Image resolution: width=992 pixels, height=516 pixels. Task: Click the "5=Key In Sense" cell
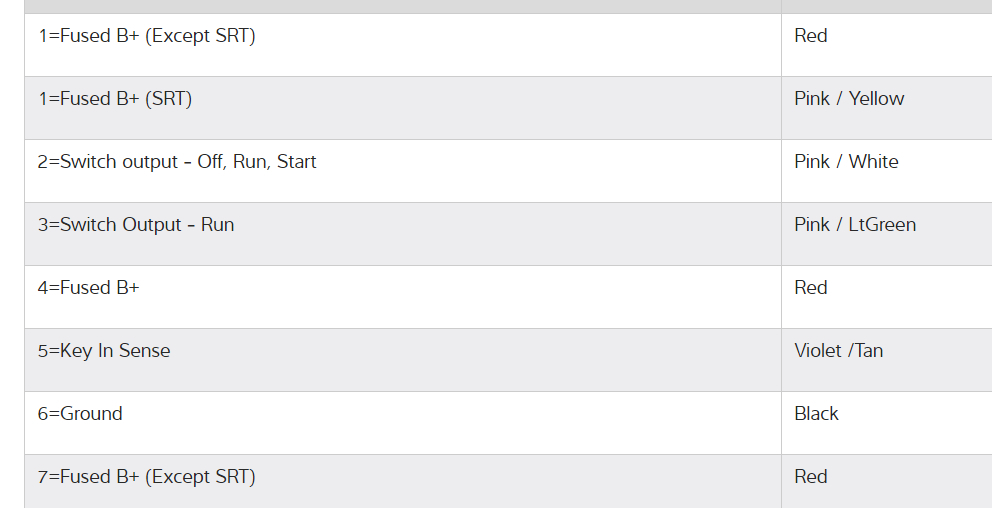[104, 351]
